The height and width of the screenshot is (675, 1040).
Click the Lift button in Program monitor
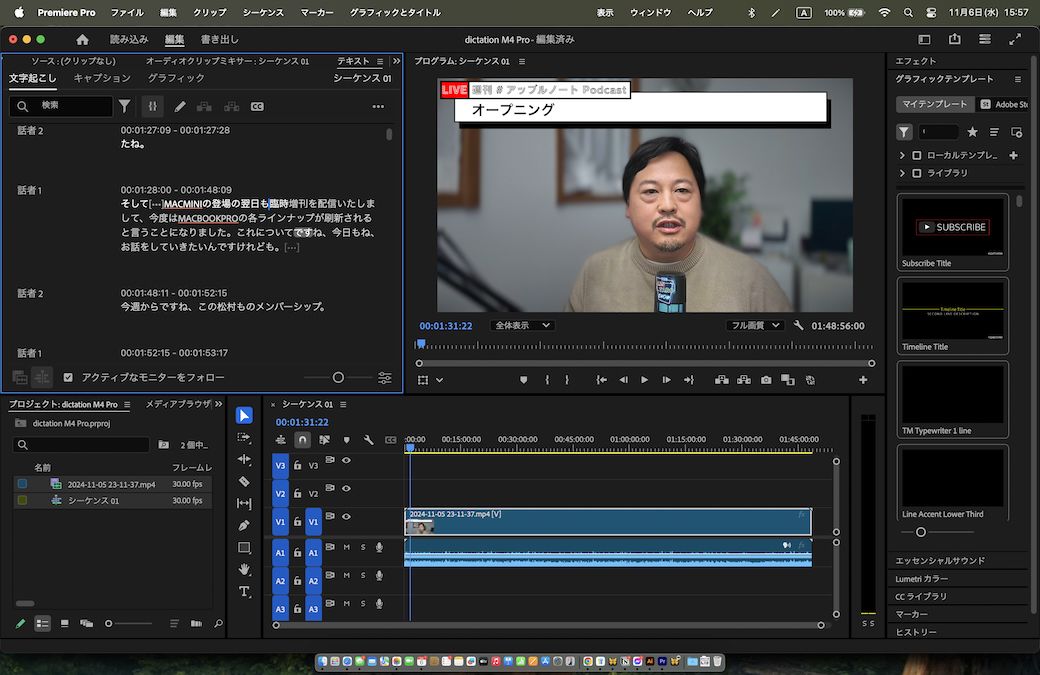pos(722,380)
